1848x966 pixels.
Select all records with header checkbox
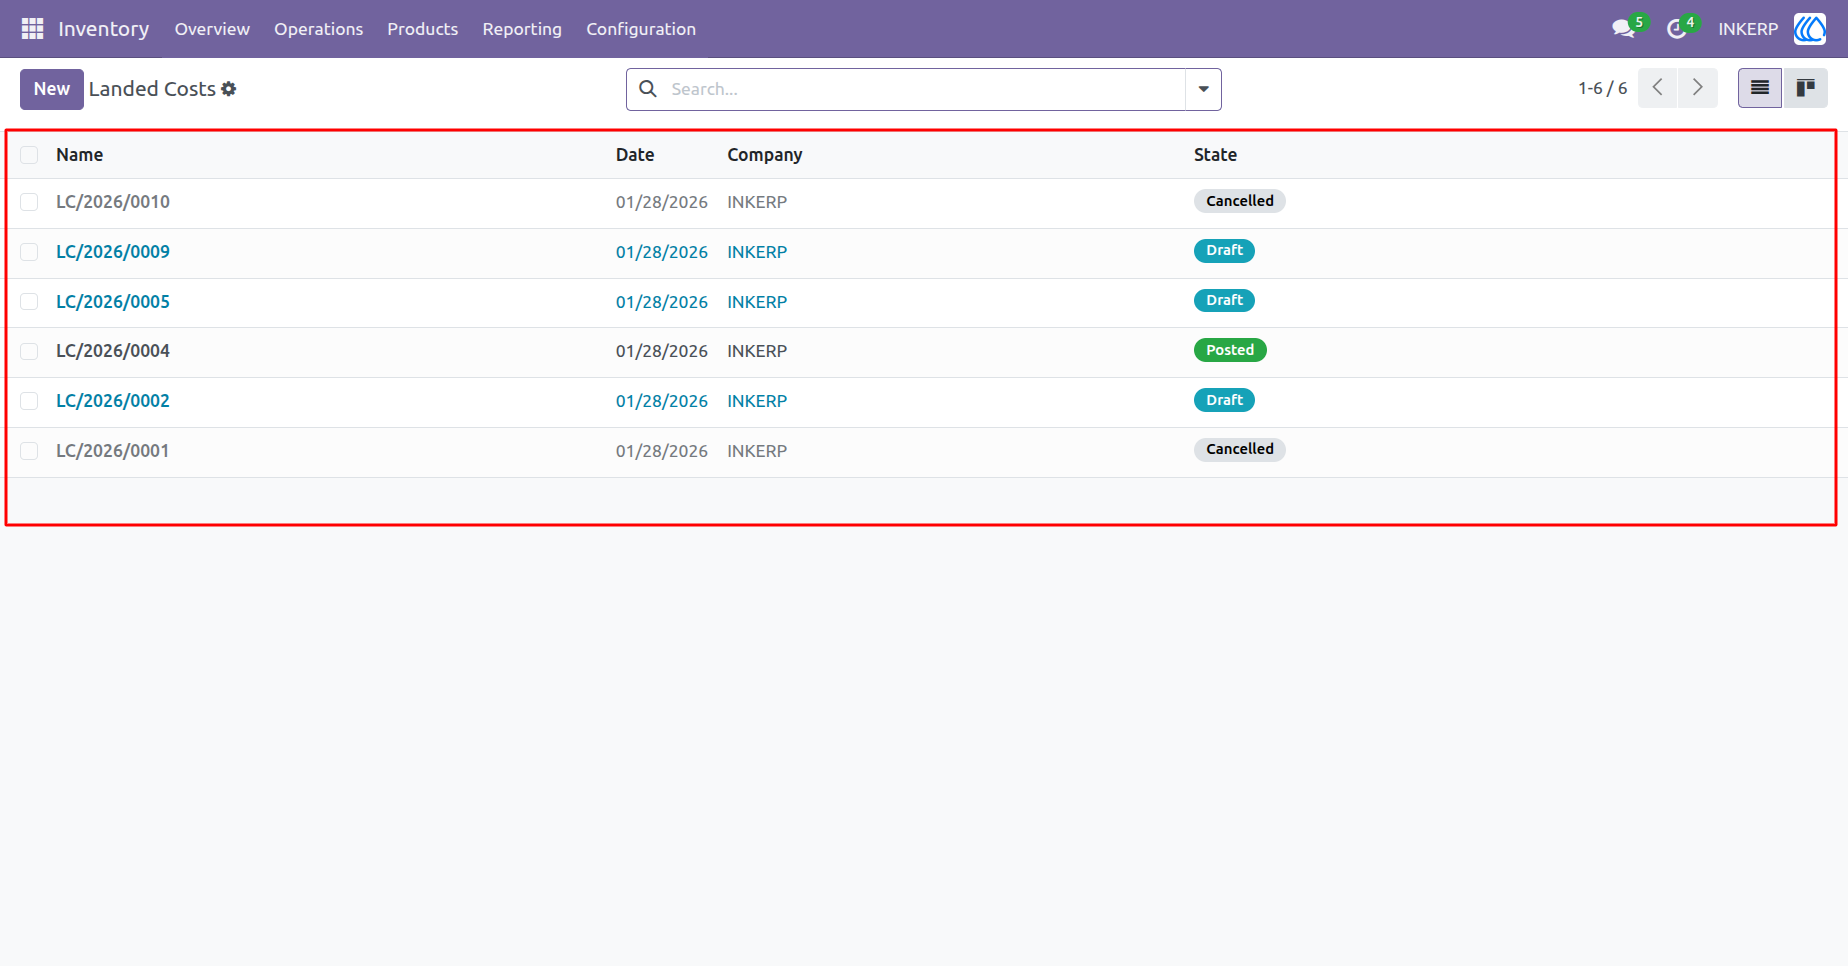coord(29,155)
